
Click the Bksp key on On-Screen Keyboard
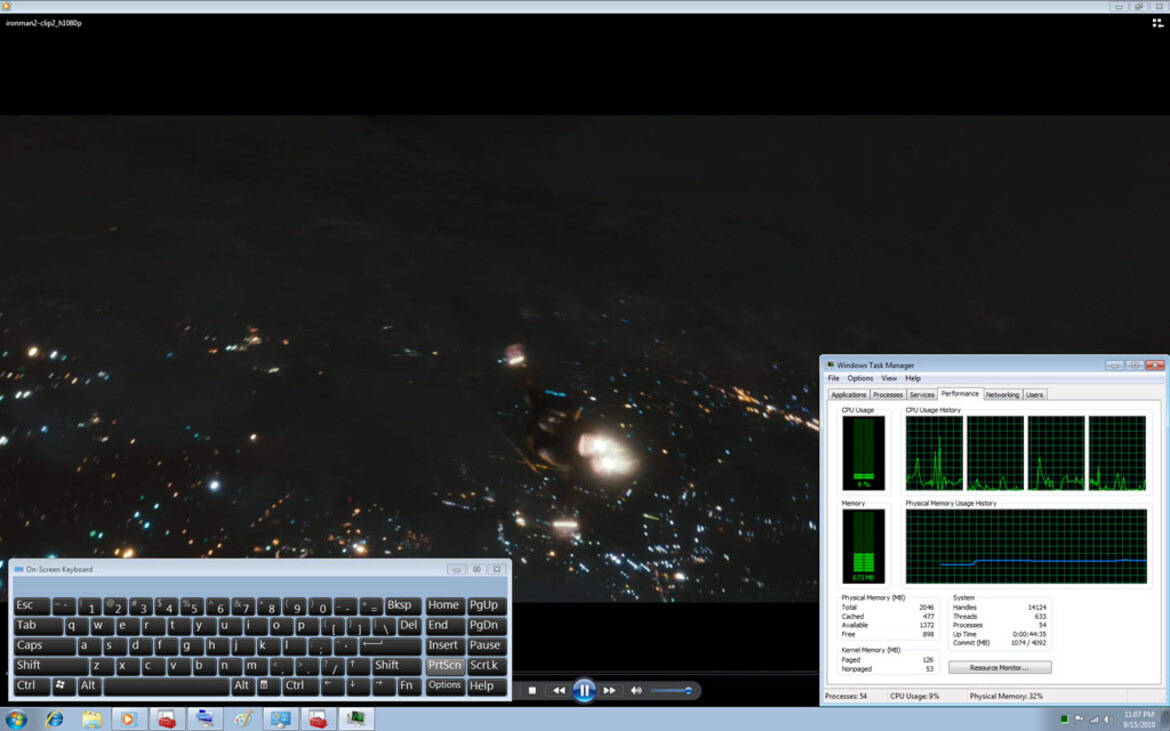tap(401, 606)
